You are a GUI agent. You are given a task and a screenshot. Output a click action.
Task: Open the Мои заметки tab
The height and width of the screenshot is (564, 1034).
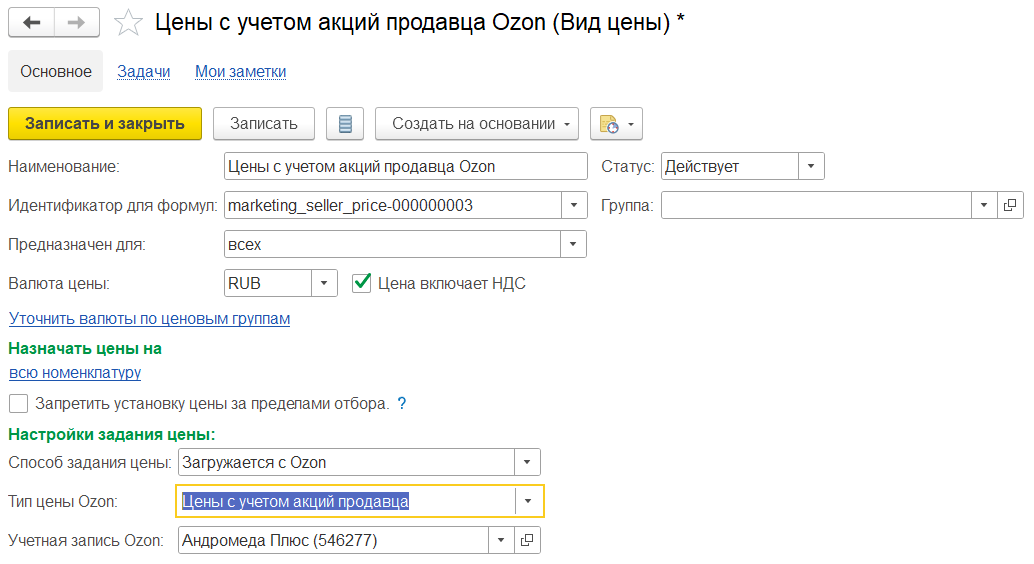[240, 71]
